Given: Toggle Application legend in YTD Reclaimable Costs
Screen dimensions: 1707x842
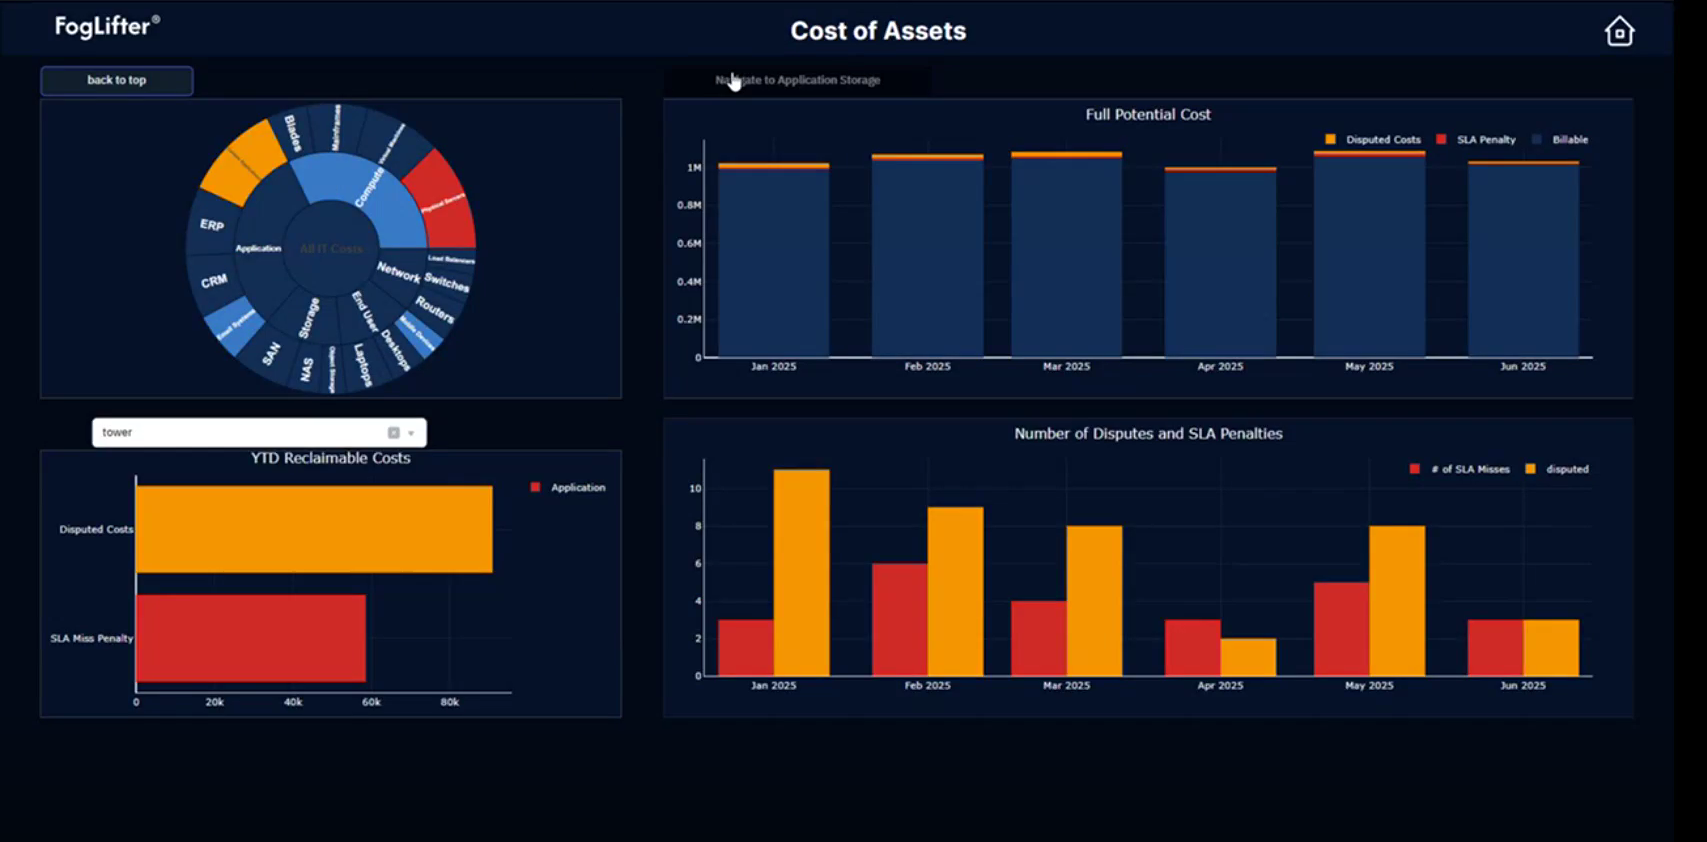Looking at the screenshot, I should pos(568,488).
